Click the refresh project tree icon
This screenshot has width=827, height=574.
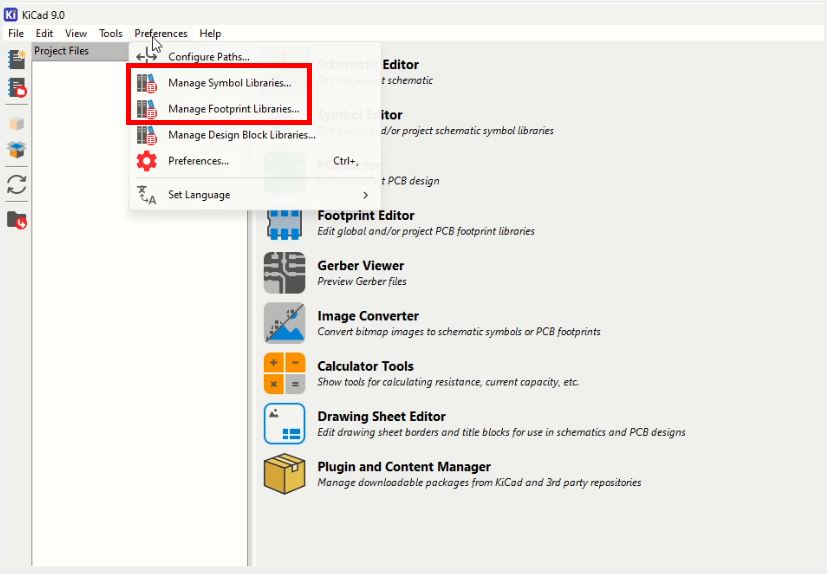click(17, 185)
